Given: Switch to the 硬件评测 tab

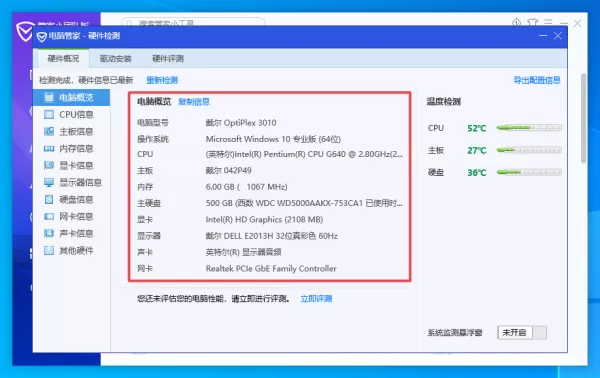Looking at the screenshot, I should coord(168,59).
